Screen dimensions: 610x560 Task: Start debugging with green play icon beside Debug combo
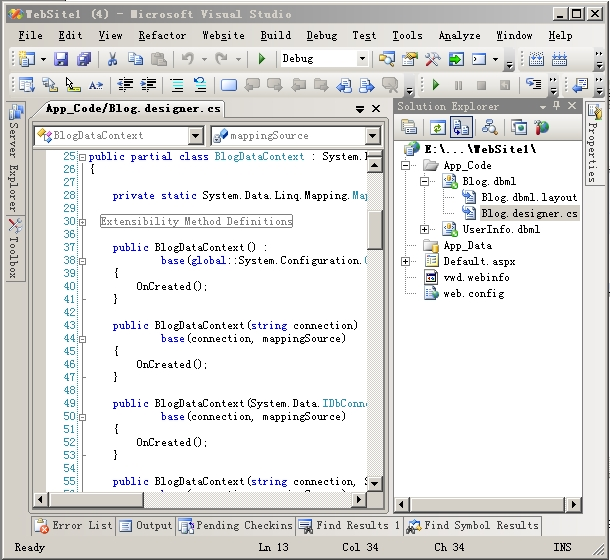point(262,59)
